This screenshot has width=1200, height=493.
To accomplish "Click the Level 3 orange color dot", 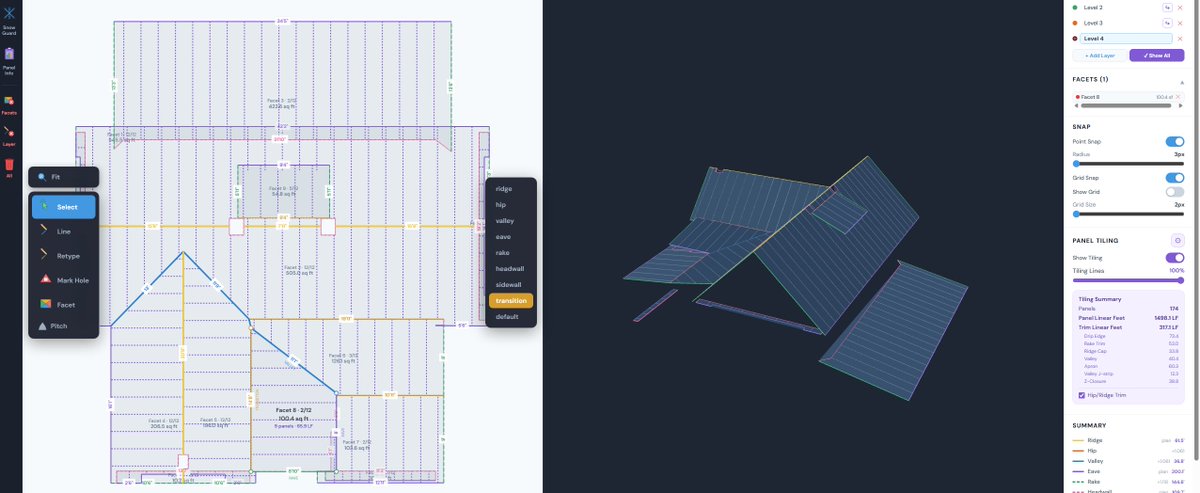I will (1075, 22).
